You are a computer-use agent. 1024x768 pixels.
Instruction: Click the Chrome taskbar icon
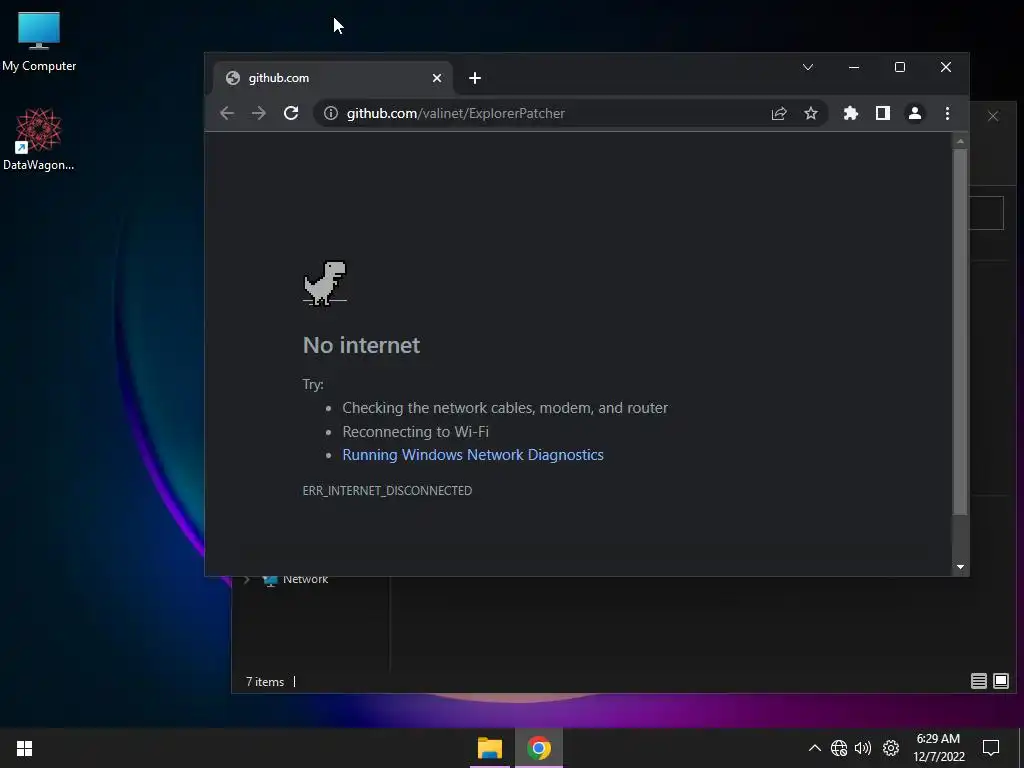pos(539,748)
